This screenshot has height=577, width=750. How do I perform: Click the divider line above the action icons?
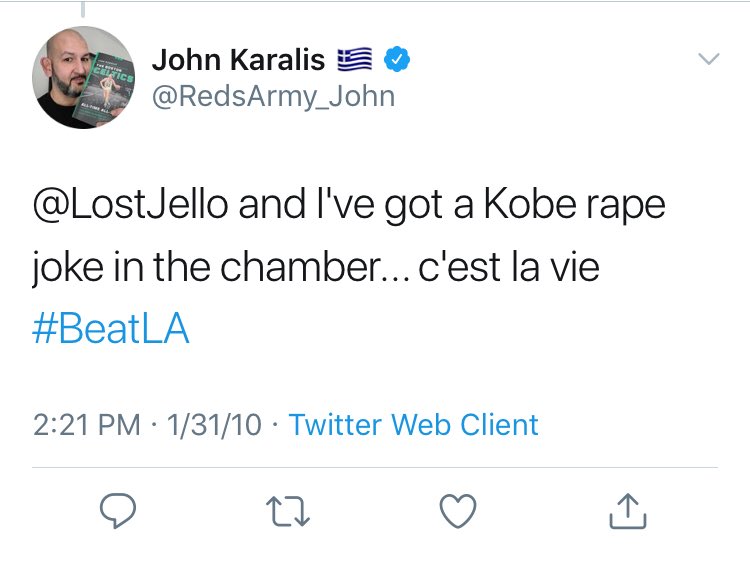pyautogui.click(x=375, y=467)
